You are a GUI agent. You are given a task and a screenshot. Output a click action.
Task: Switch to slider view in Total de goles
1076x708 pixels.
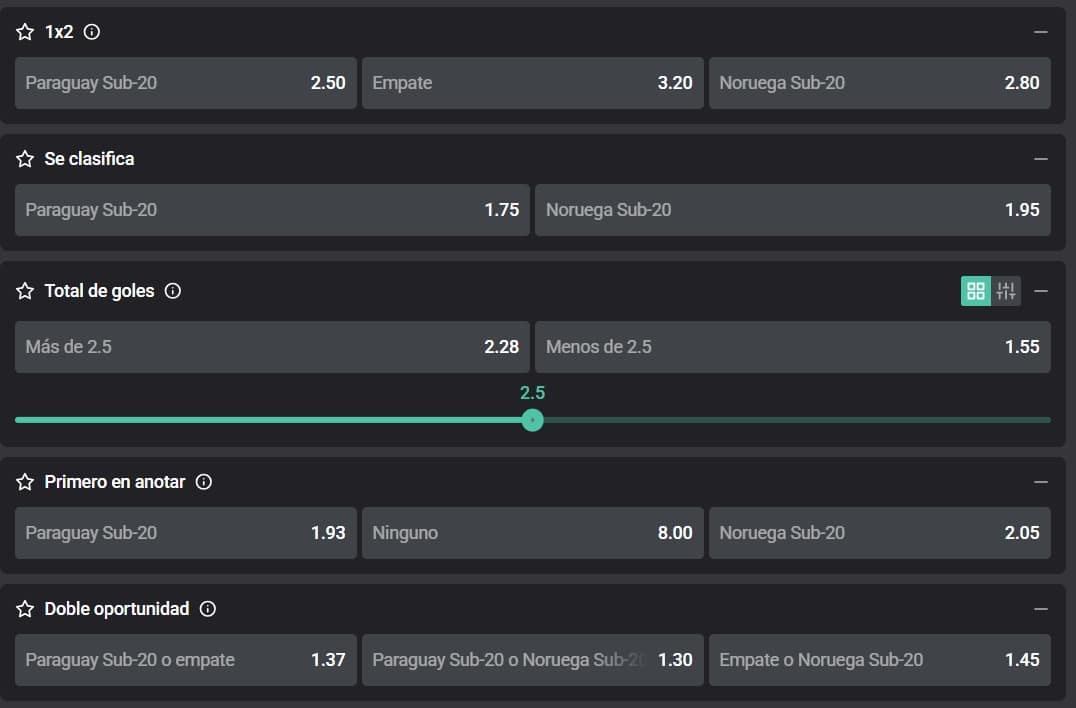click(x=1006, y=291)
